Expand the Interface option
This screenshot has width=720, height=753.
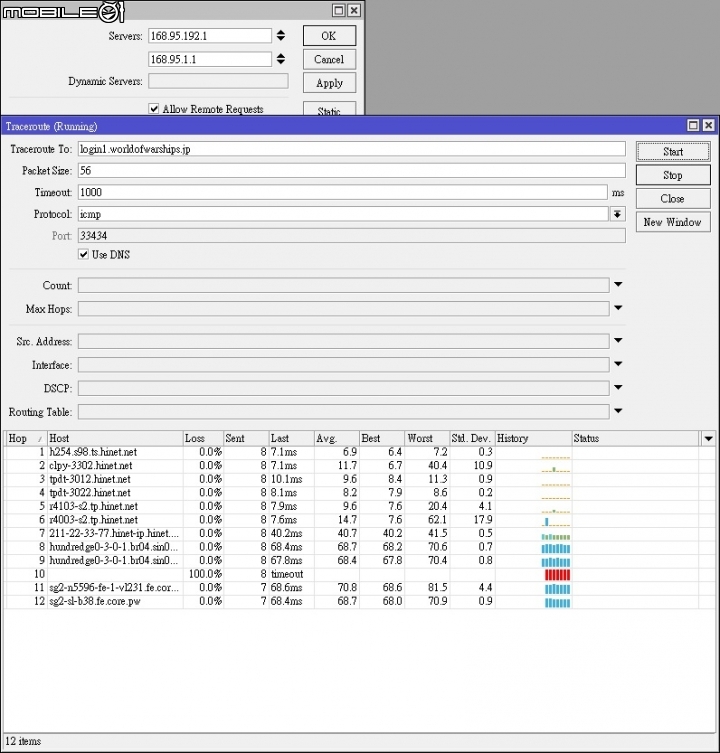coord(618,364)
